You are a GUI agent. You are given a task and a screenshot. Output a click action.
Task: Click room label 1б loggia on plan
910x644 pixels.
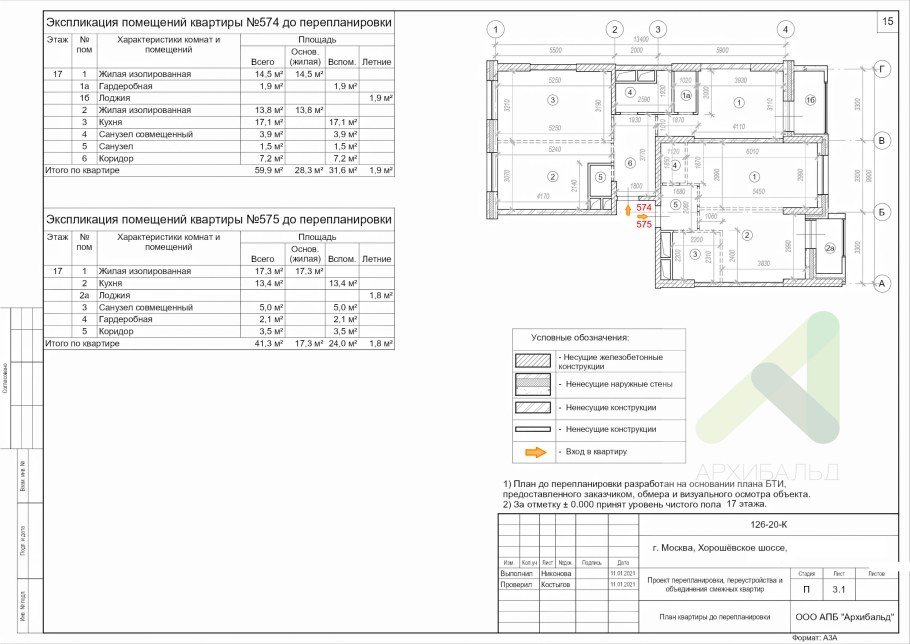point(811,101)
